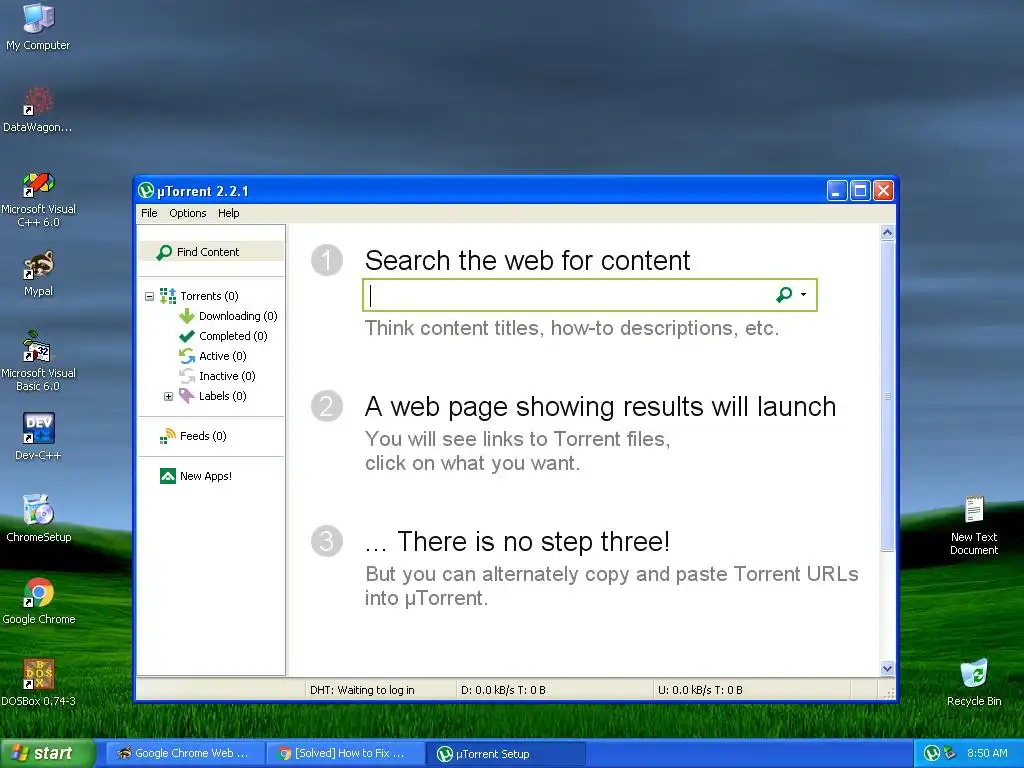Screen dimensions: 1024x768
Task: Switch to µTorrent Setup taskbar button
Action: 507,753
